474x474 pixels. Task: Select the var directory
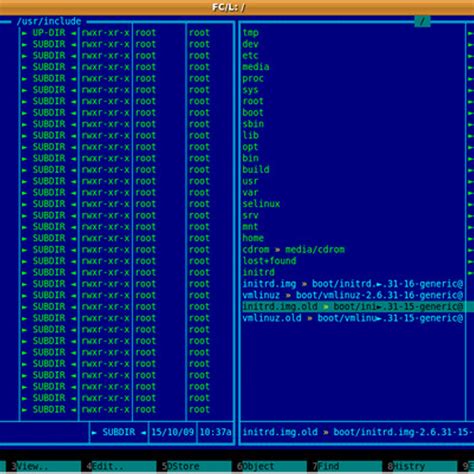point(250,192)
